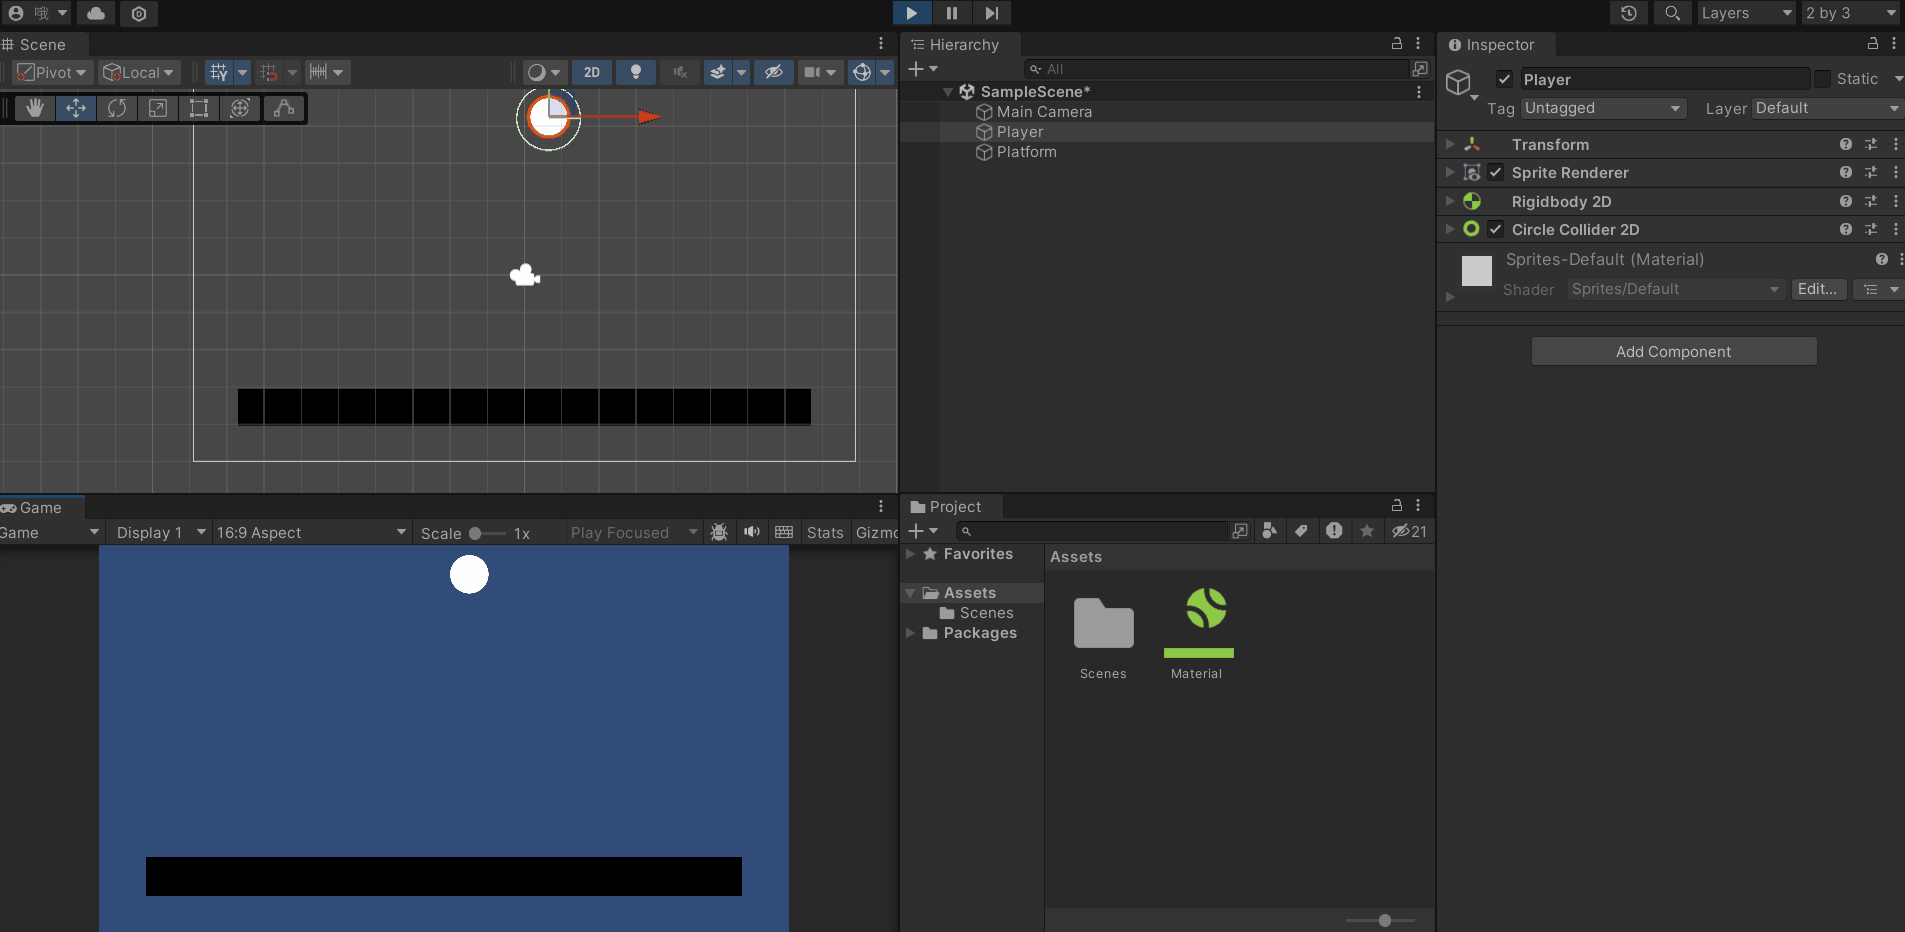
Task: Select the Rect Transform tool
Action: click(199, 108)
